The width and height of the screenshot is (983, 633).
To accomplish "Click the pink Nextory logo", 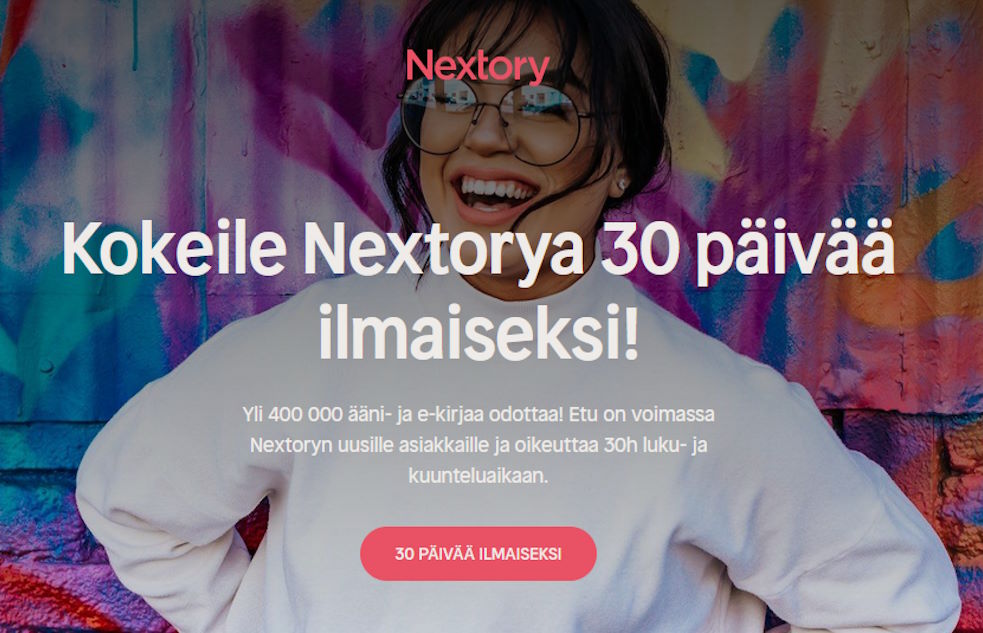I will pyautogui.click(x=478, y=67).
